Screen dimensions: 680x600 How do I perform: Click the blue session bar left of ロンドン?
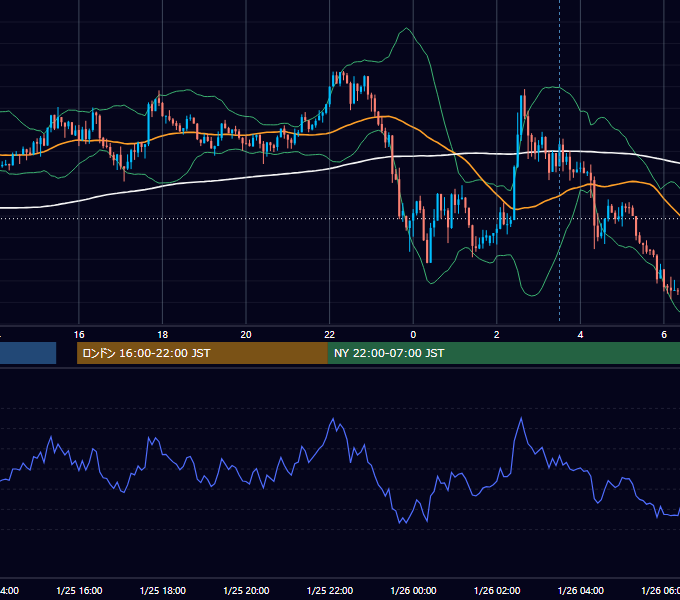28,353
